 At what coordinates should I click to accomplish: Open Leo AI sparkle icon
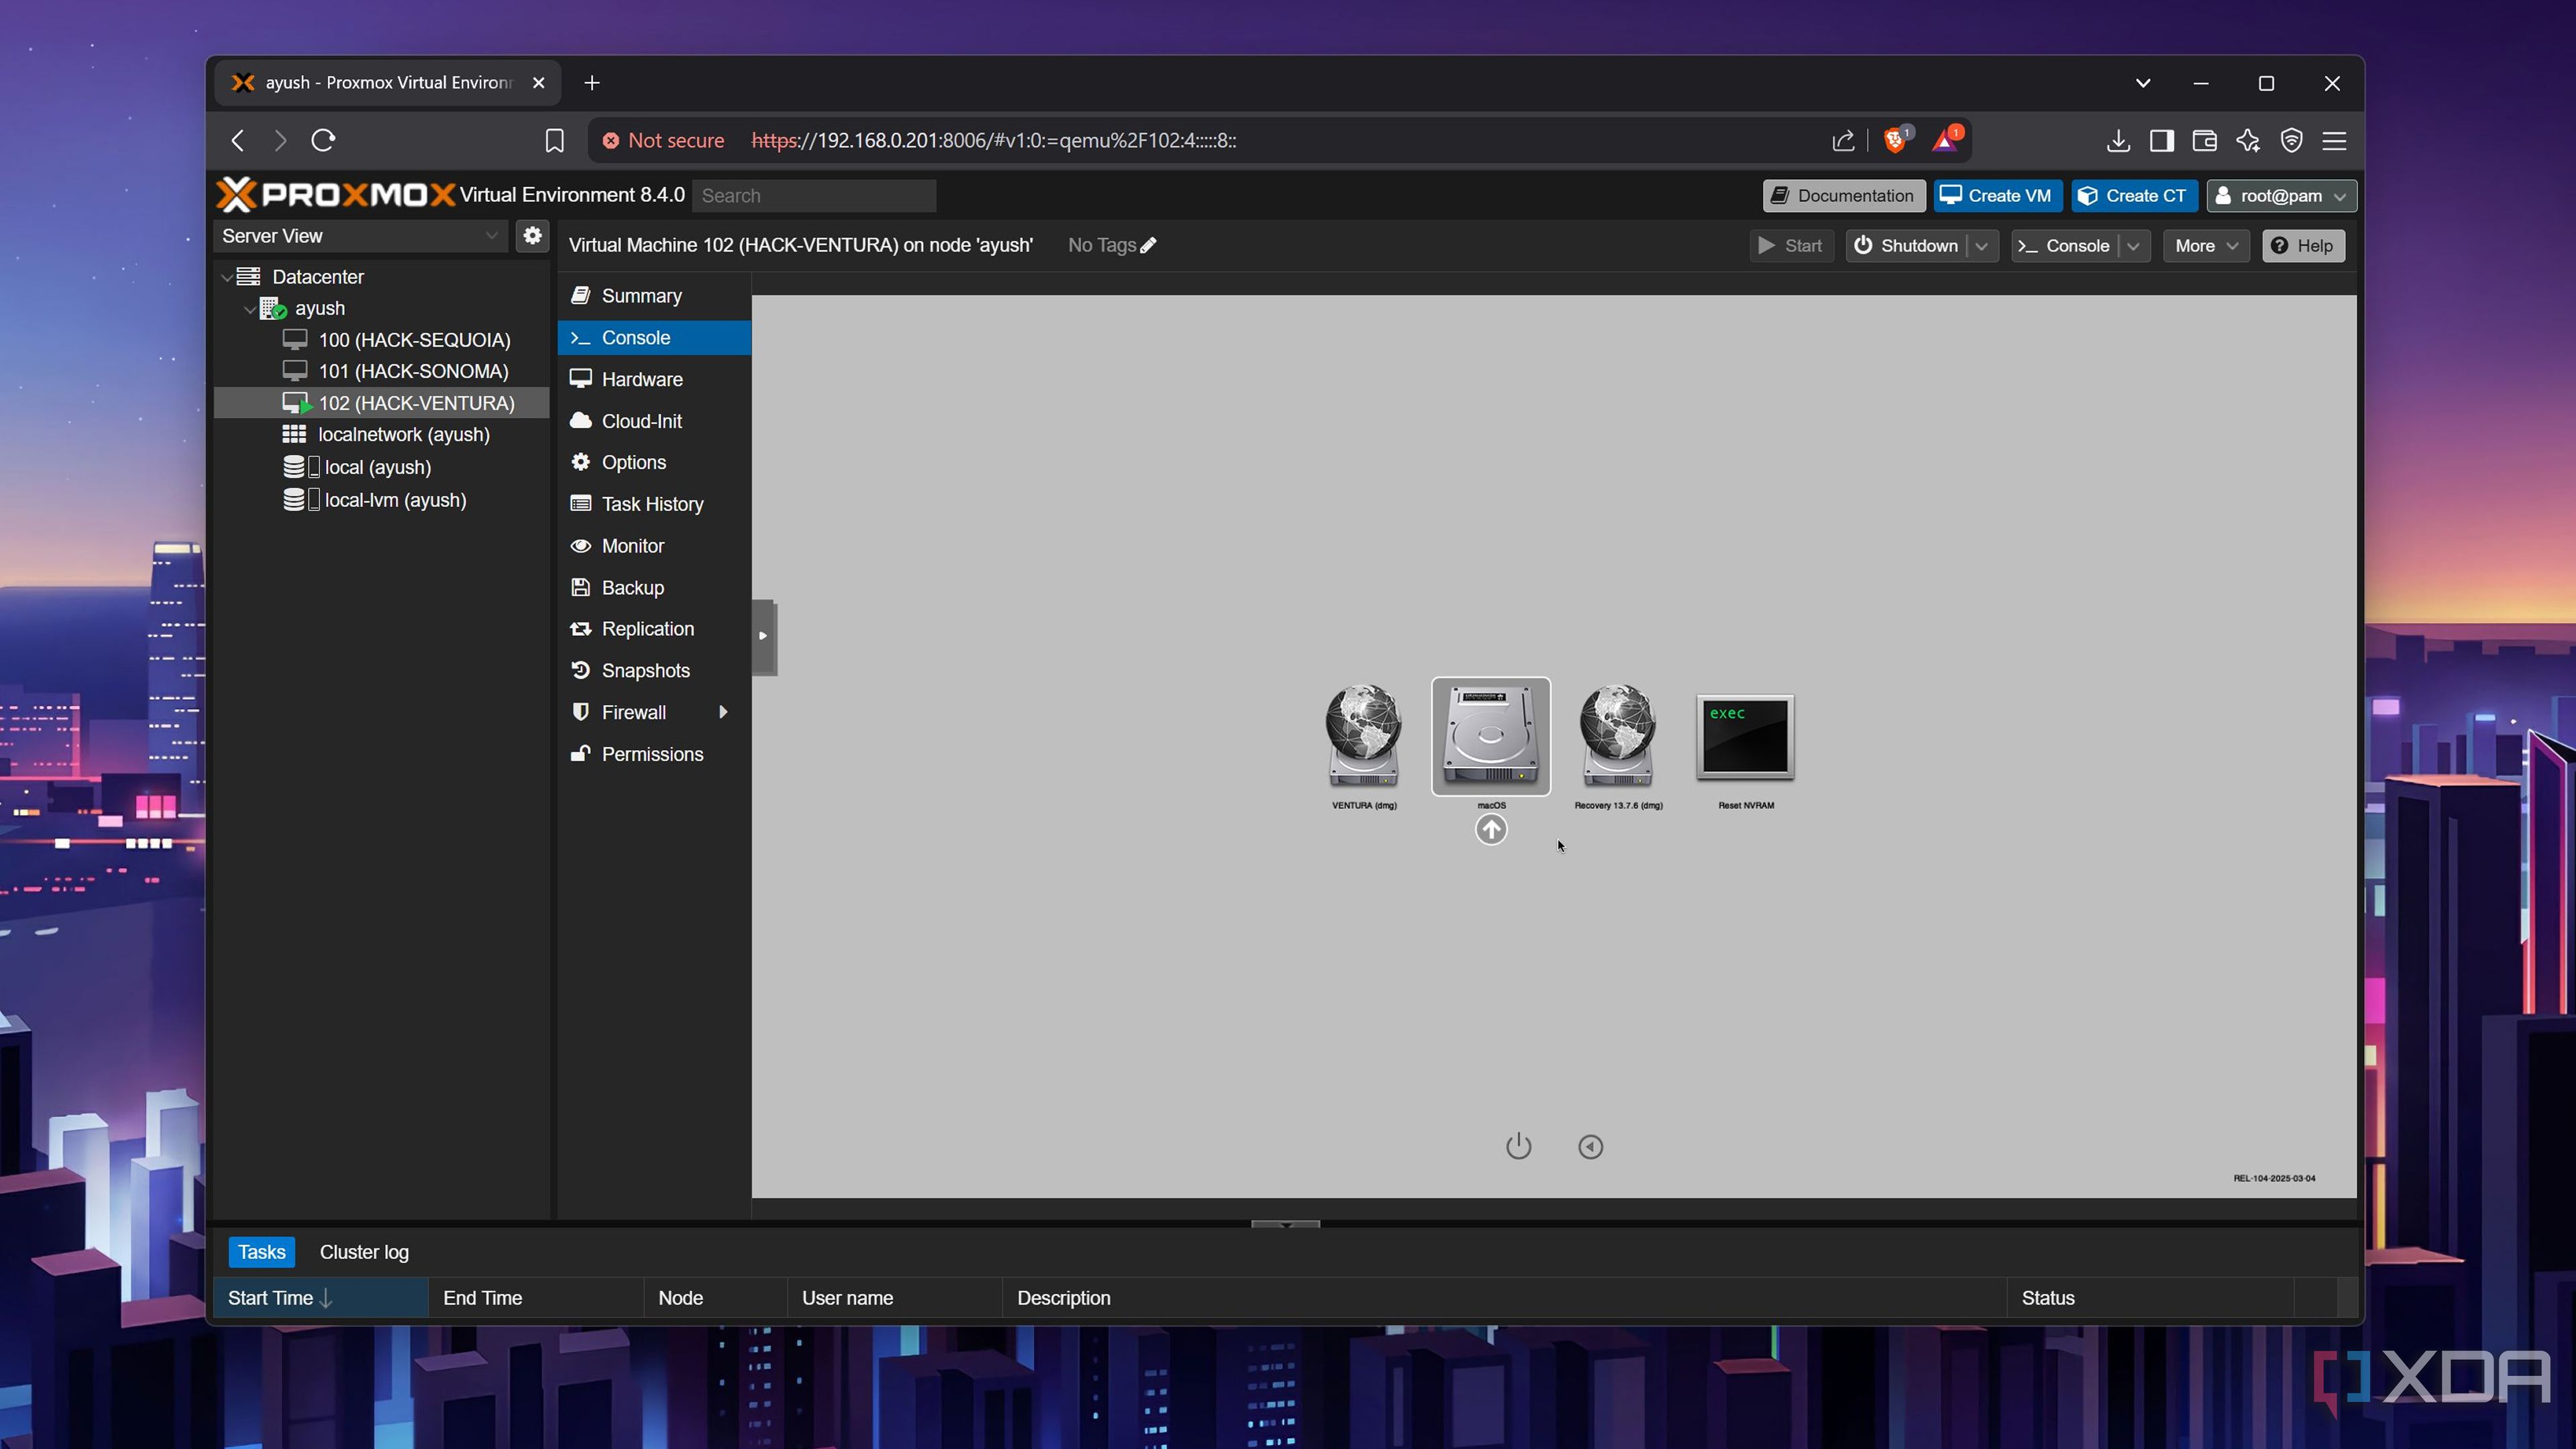(2248, 140)
